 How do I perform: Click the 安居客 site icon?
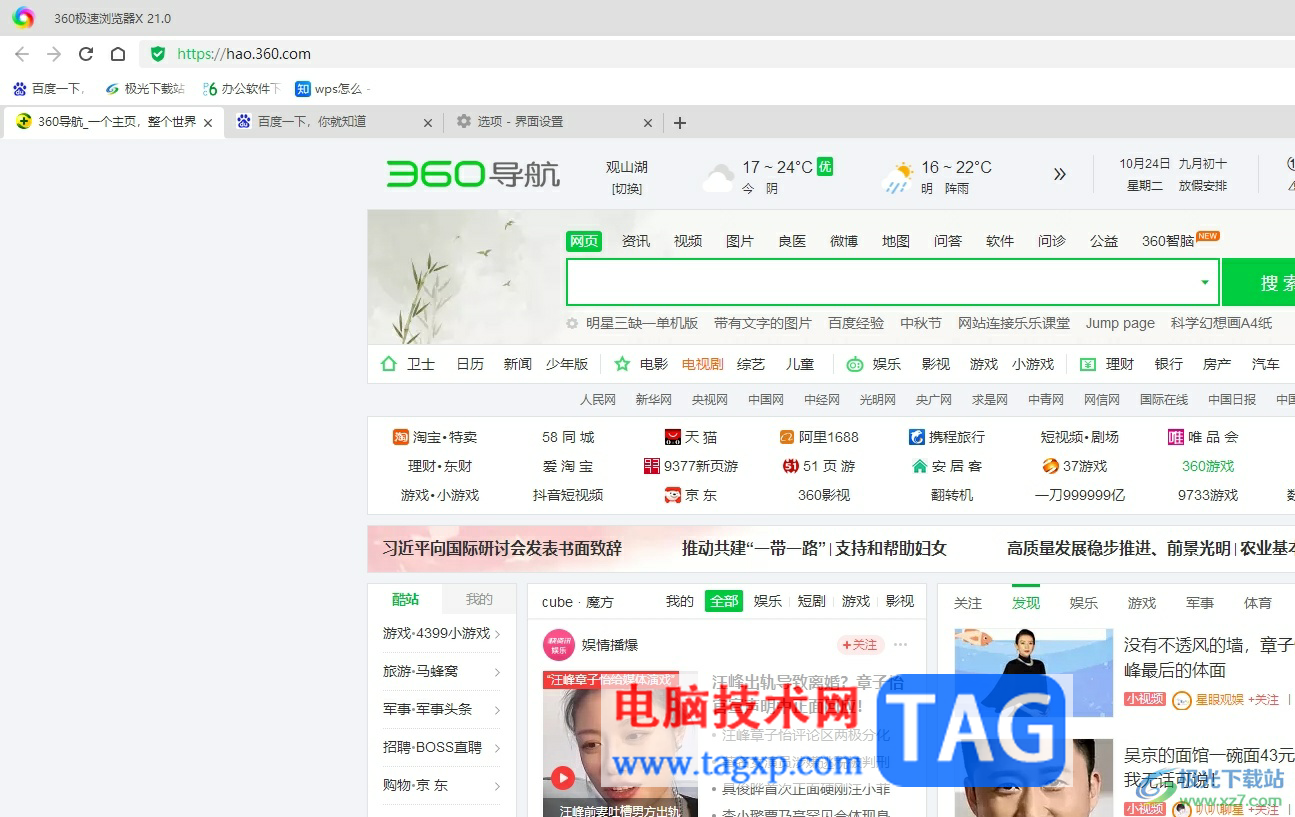coord(920,466)
